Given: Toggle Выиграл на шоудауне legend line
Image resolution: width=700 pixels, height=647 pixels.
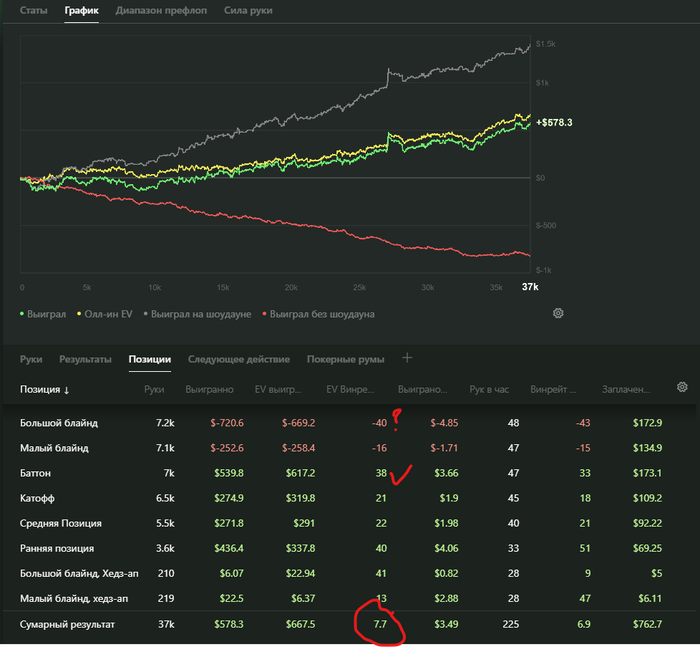Looking at the screenshot, I should (197, 314).
